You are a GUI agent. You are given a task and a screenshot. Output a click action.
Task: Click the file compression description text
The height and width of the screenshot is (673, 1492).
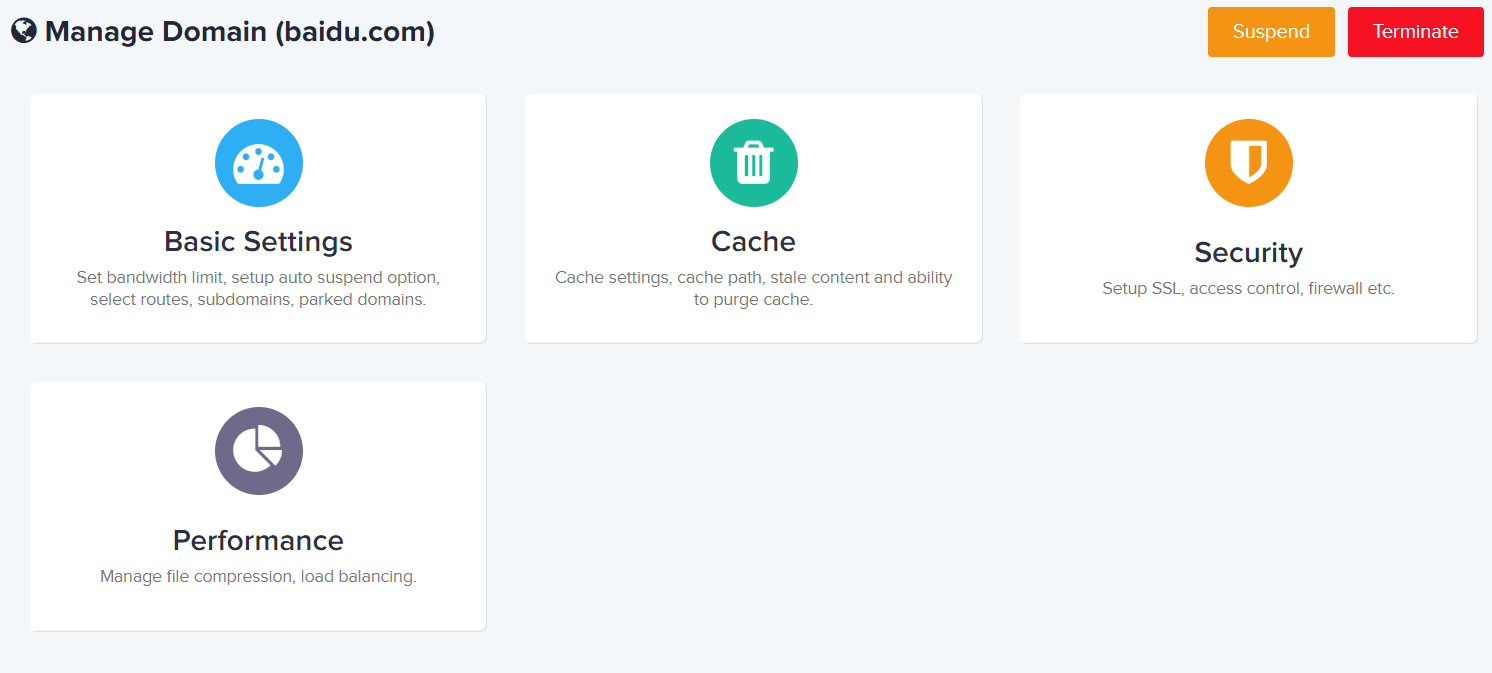pos(258,577)
